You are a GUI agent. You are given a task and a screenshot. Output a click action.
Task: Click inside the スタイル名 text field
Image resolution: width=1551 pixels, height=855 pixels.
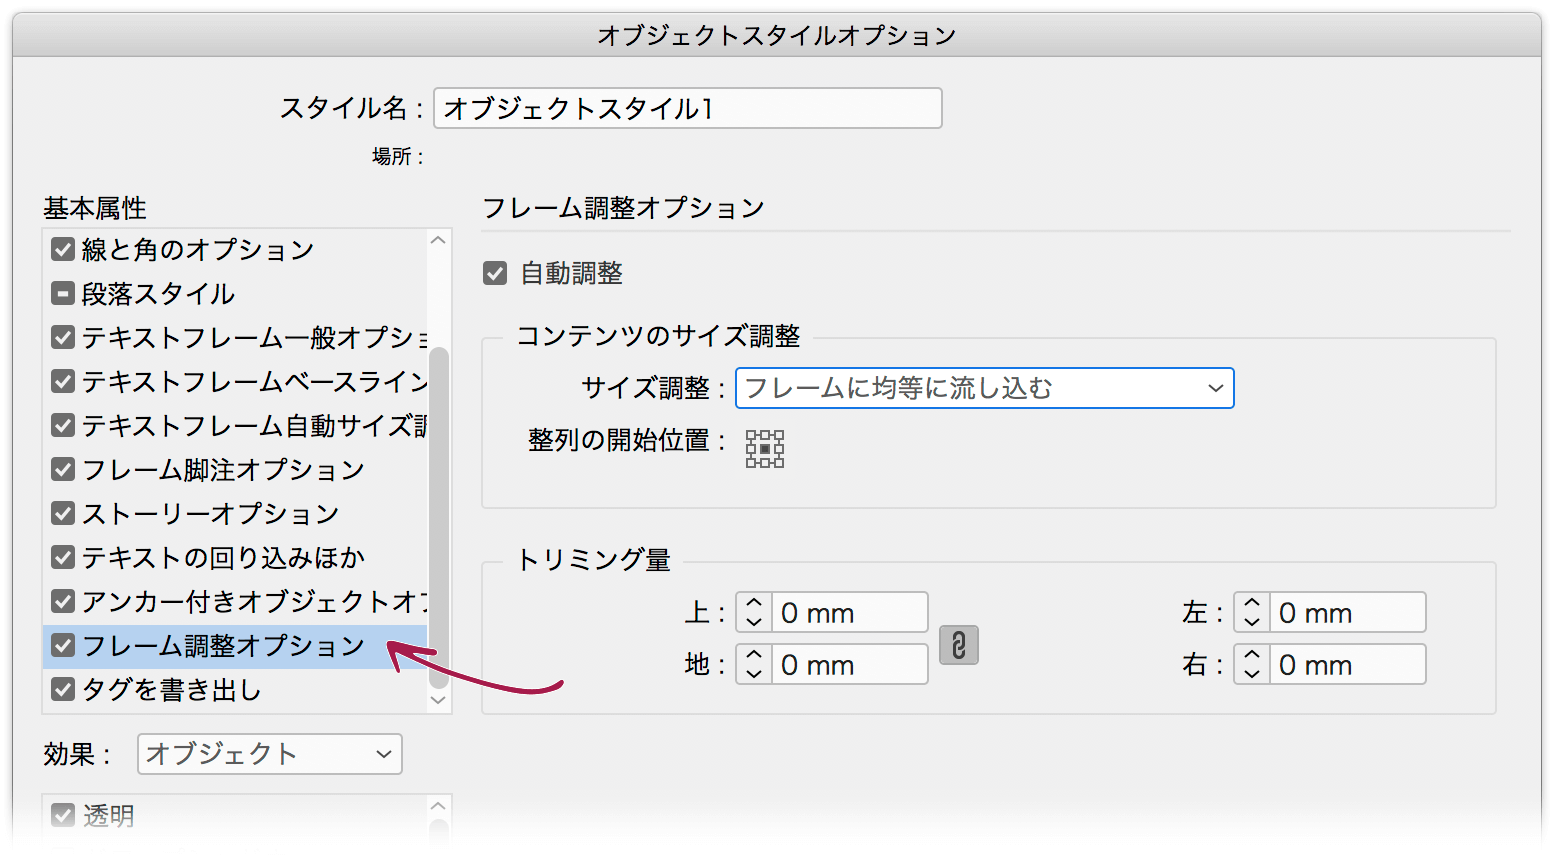click(687, 108)
